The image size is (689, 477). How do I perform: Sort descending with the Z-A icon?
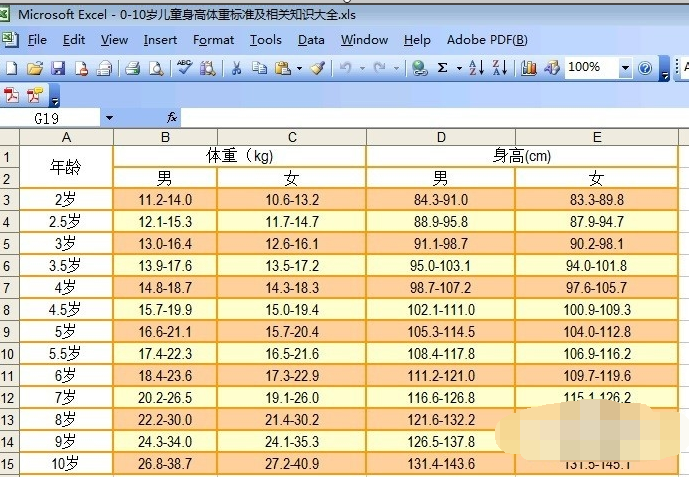click(x=500, y=68)
